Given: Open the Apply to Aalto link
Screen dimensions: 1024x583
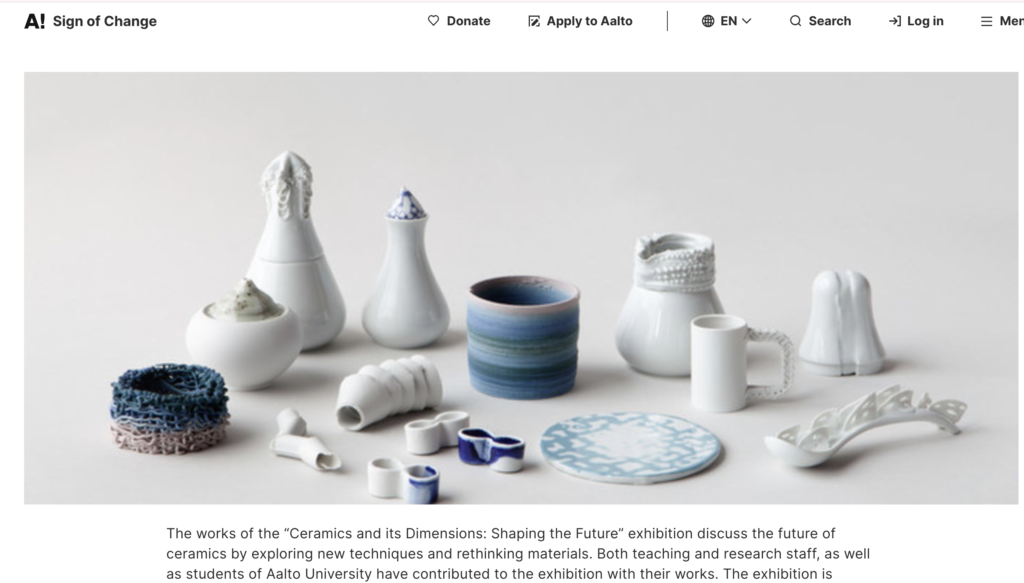Looking at the screenshot, I should coord(581,21).
